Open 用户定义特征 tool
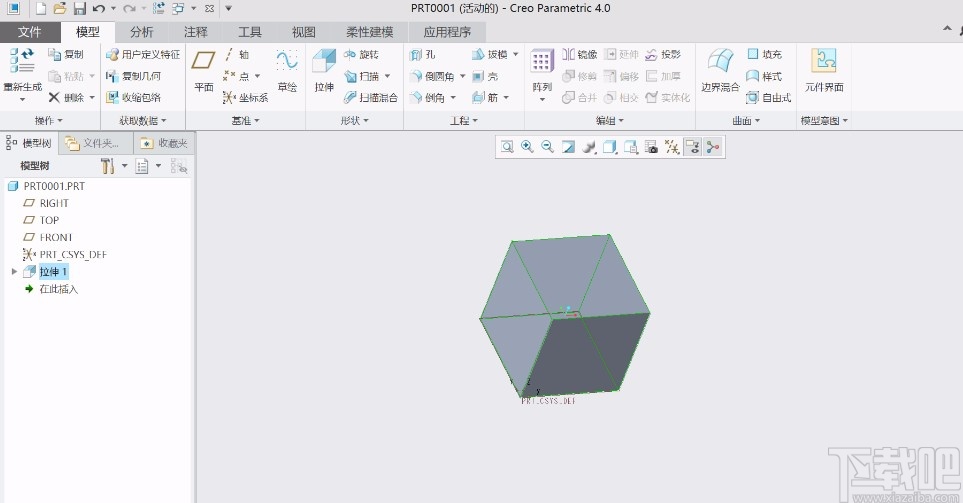Viewport: 963px width, 503px height. (142, 54)
